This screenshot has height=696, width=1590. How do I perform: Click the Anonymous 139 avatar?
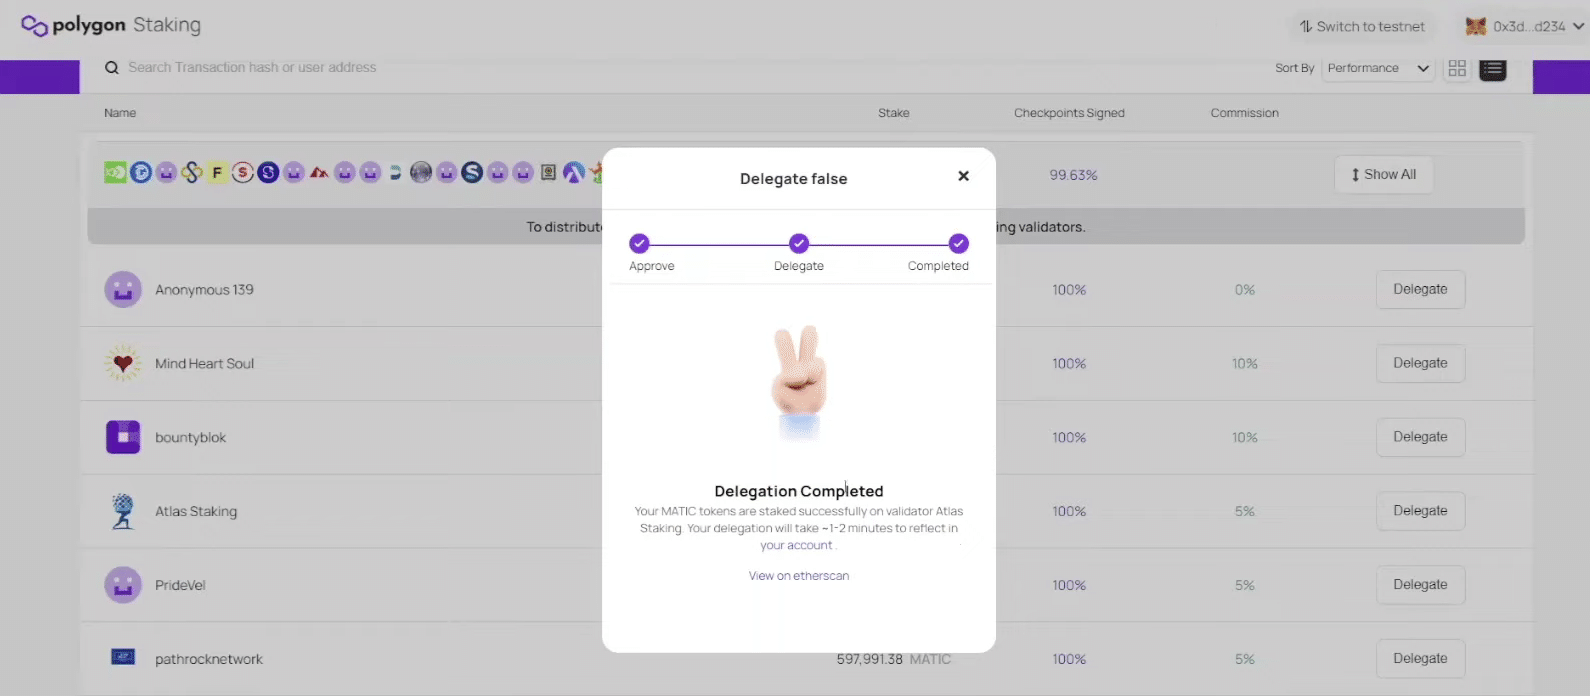click(123, 290)
